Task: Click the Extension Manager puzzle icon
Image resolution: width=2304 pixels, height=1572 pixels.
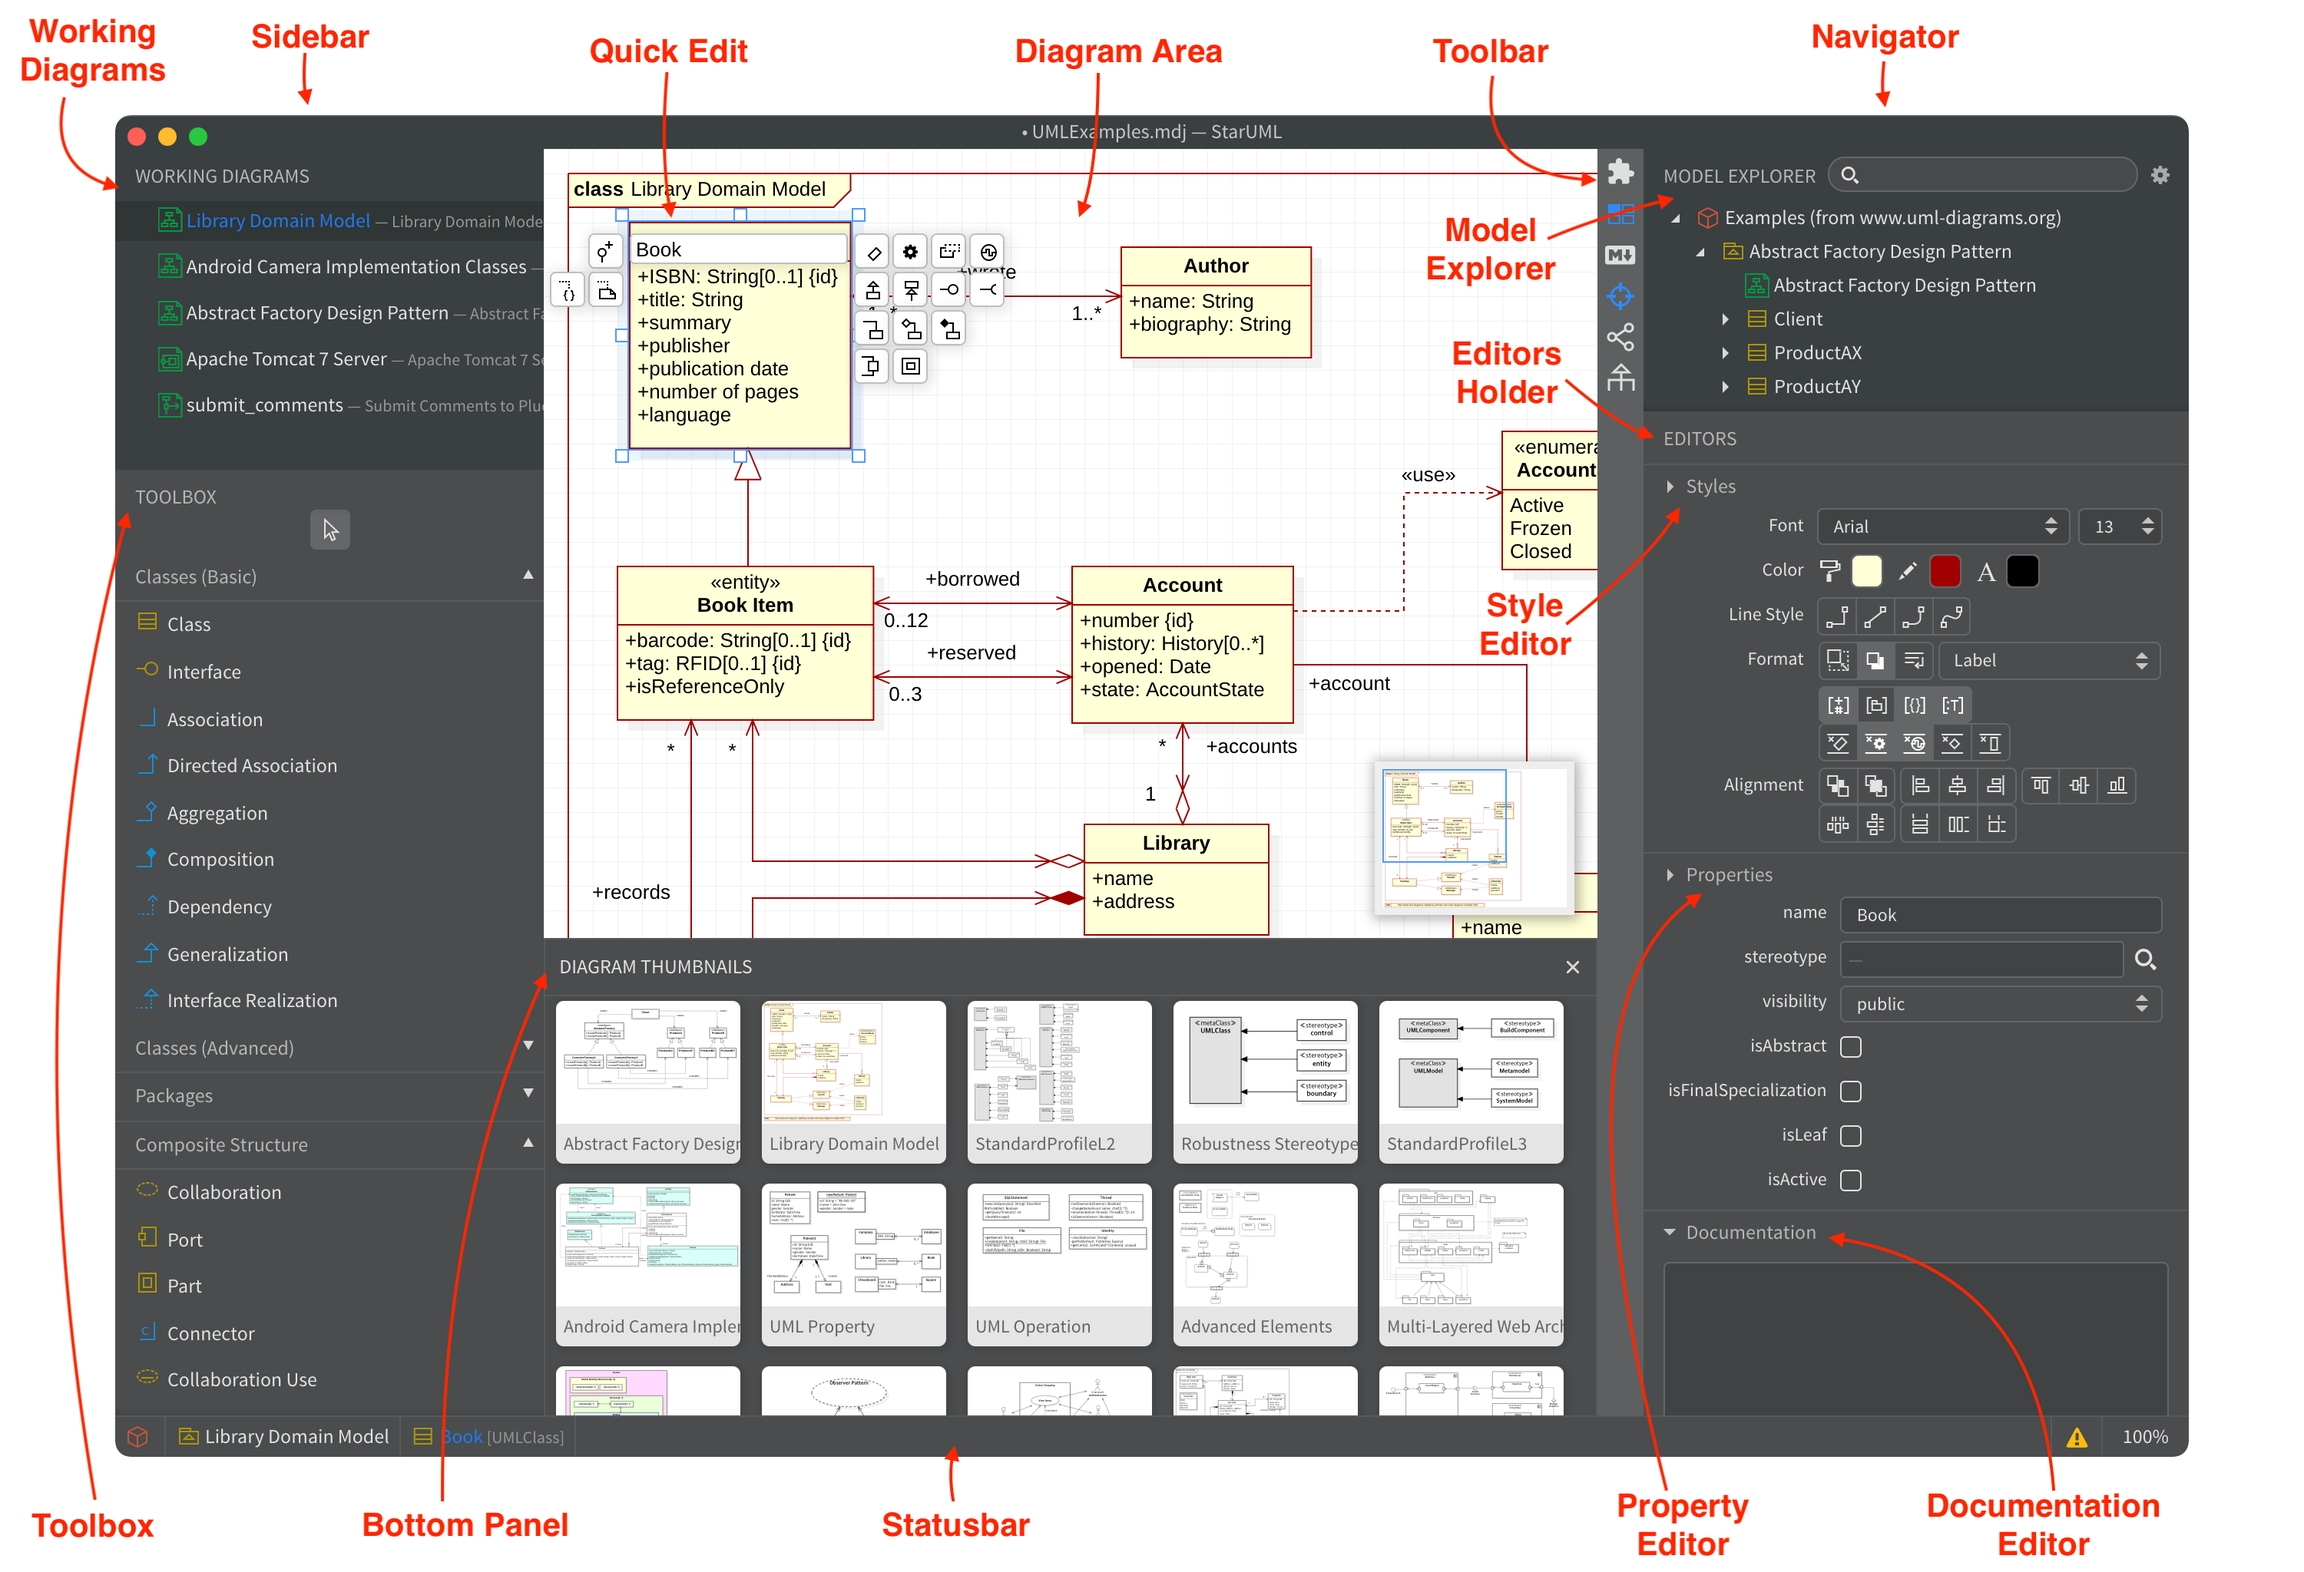Action: coord(1619,171)
